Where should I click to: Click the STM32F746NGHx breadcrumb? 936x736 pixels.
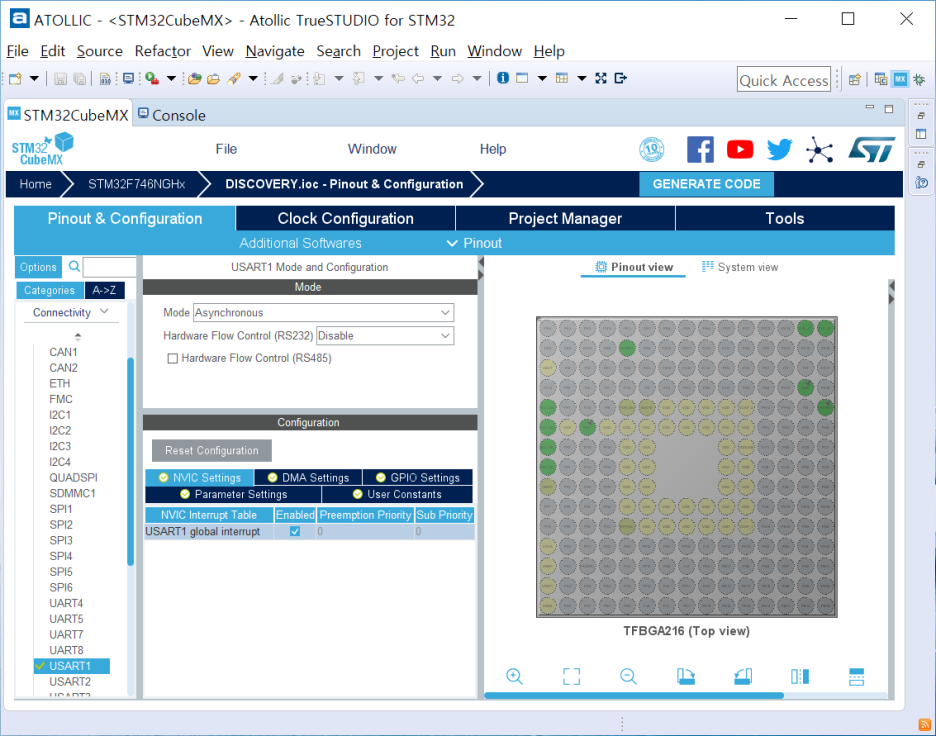(137, 184)
